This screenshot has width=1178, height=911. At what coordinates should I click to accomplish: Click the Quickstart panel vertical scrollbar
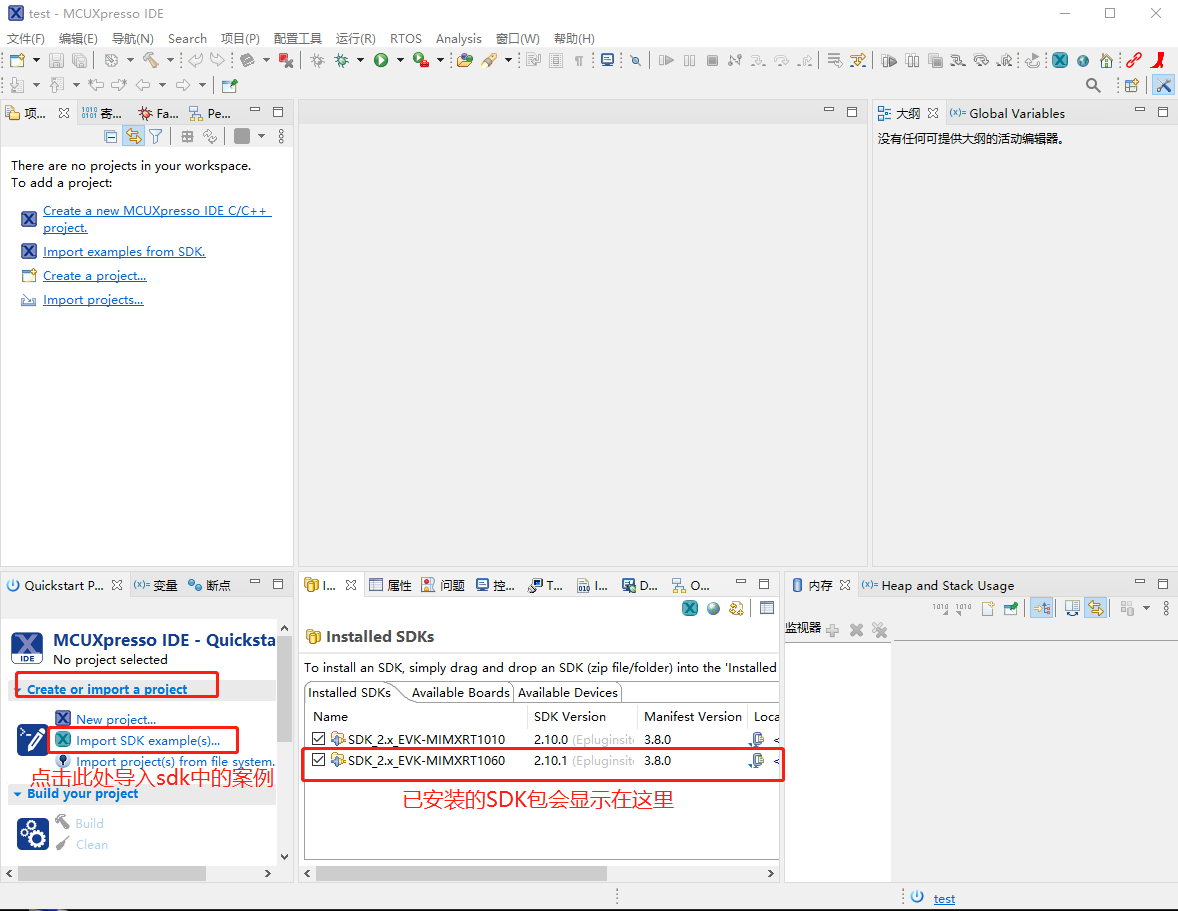tap(284, 687)
